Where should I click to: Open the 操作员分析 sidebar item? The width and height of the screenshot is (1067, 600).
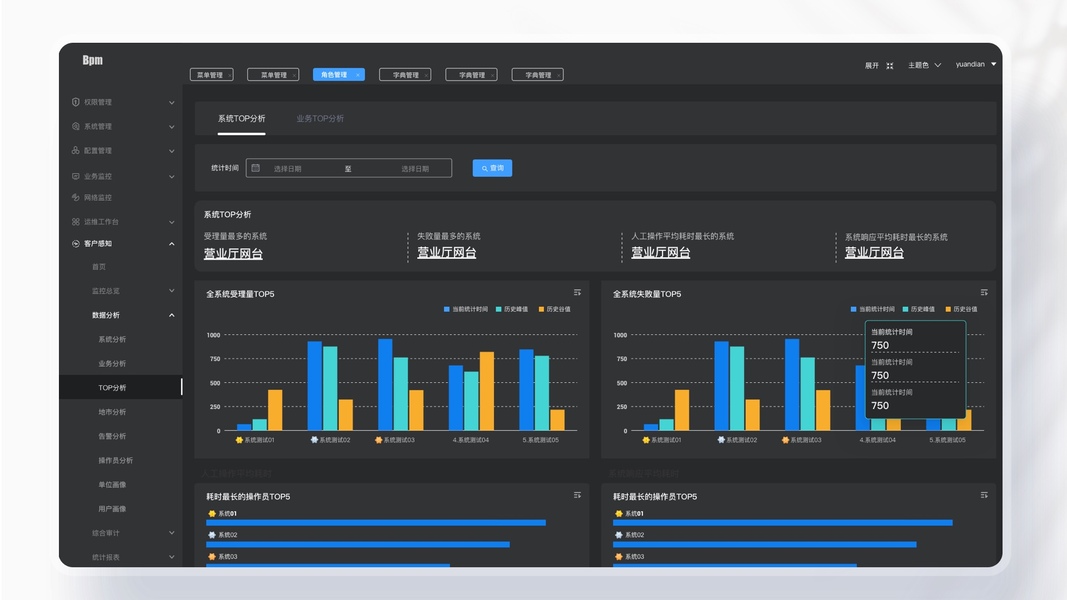tap(116, 461)
